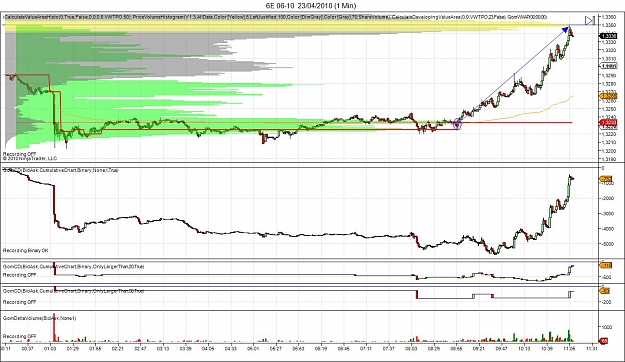This screenshot has width=625, height=362.
Task: Click the -4000 label on cumulative delta axis
Action: [x=607, y=229]
